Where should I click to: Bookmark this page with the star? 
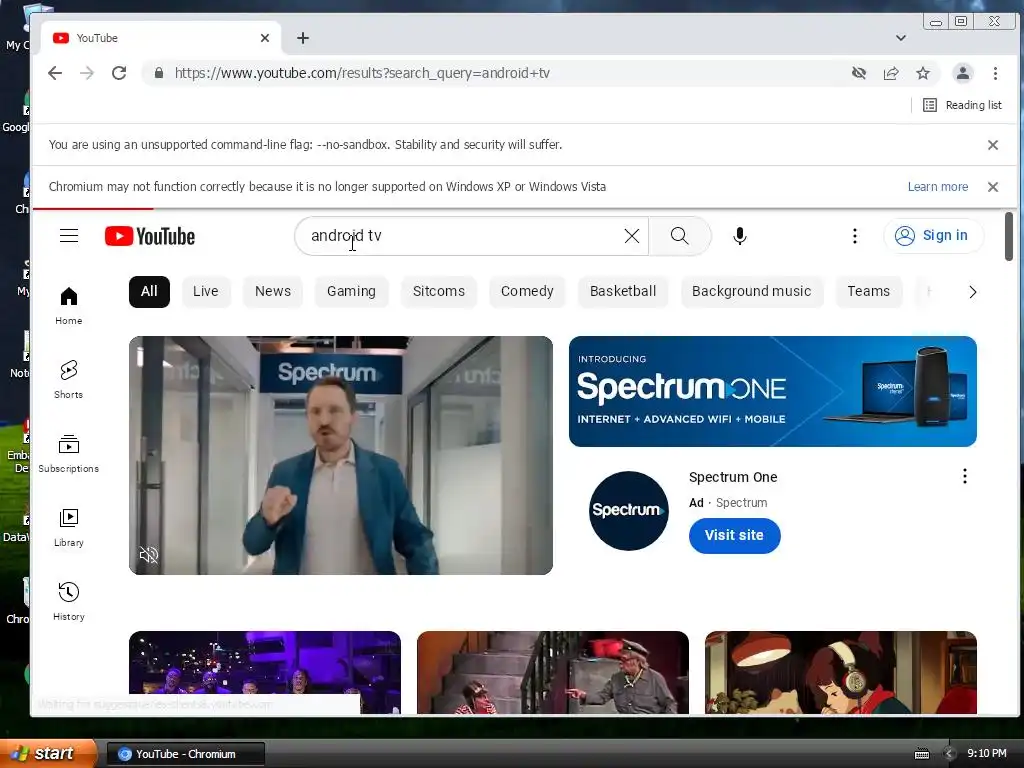[923, 73]
